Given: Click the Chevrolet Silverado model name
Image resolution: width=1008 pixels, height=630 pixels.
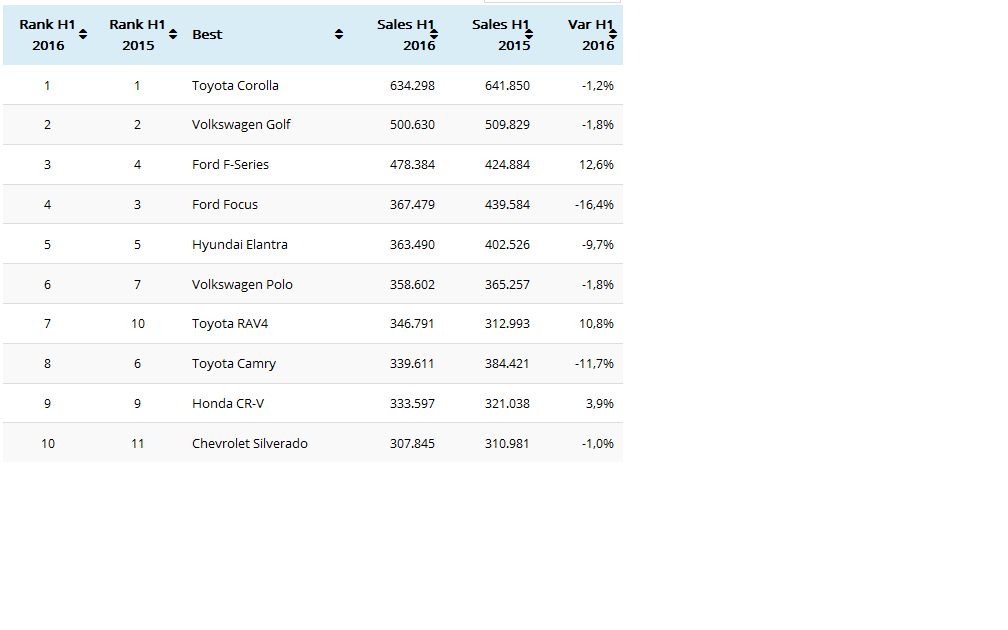Looking at the screenshot, I should tap(250, 444).
